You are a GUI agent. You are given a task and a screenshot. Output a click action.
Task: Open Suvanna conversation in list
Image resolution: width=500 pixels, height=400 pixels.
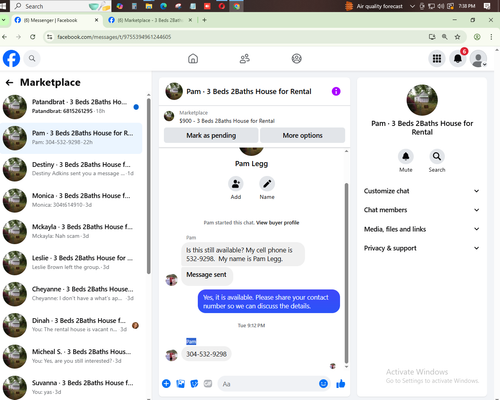click(71, 387)
